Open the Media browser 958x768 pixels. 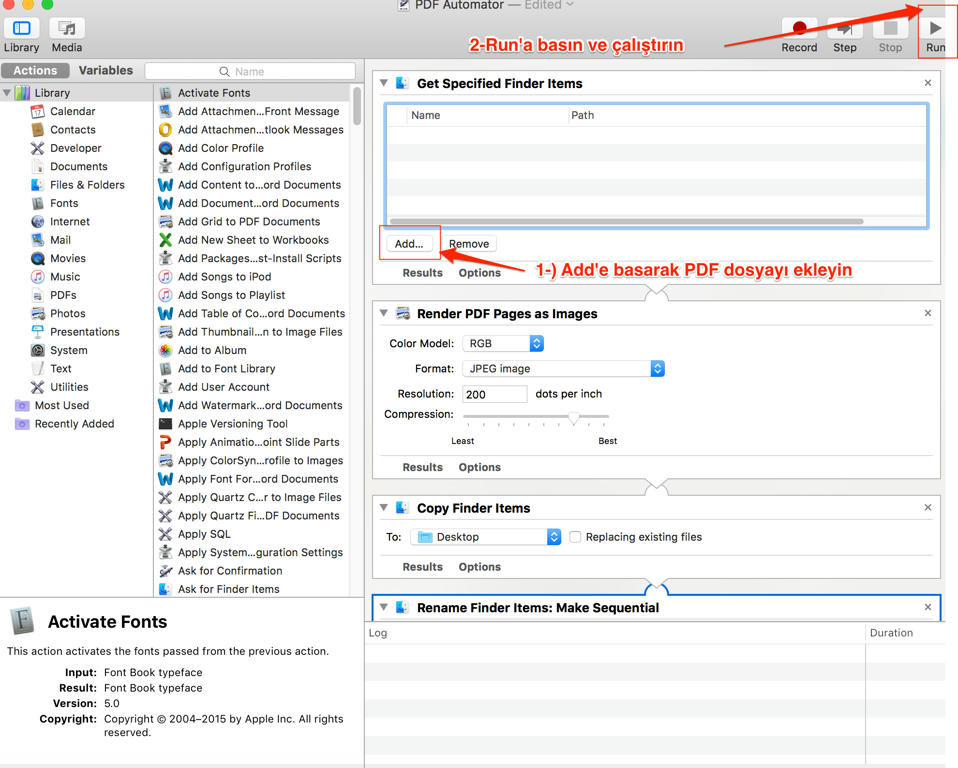click(67, 28)
